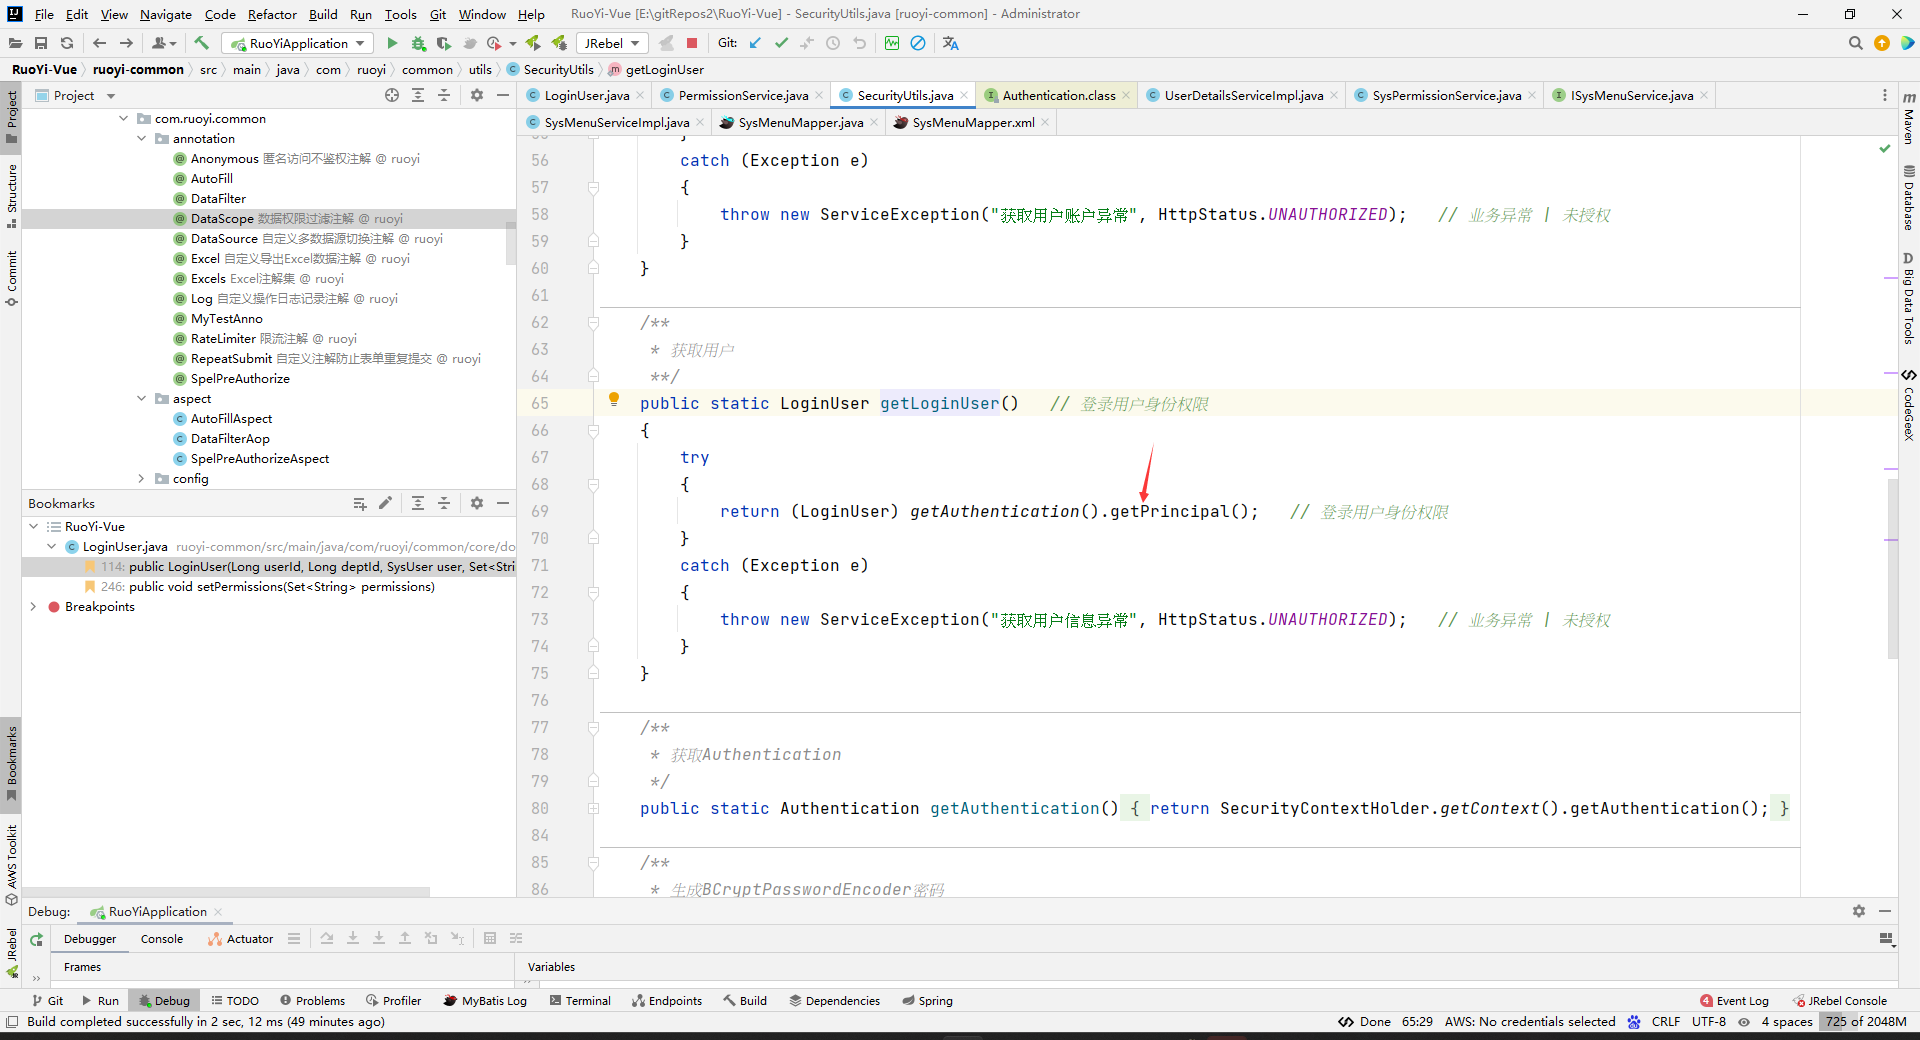Screen dimensions: 1920x1040
Task: Toggle Bookmarks tool window stripe button
Action: pyautogui.click(x=11, y=763)
